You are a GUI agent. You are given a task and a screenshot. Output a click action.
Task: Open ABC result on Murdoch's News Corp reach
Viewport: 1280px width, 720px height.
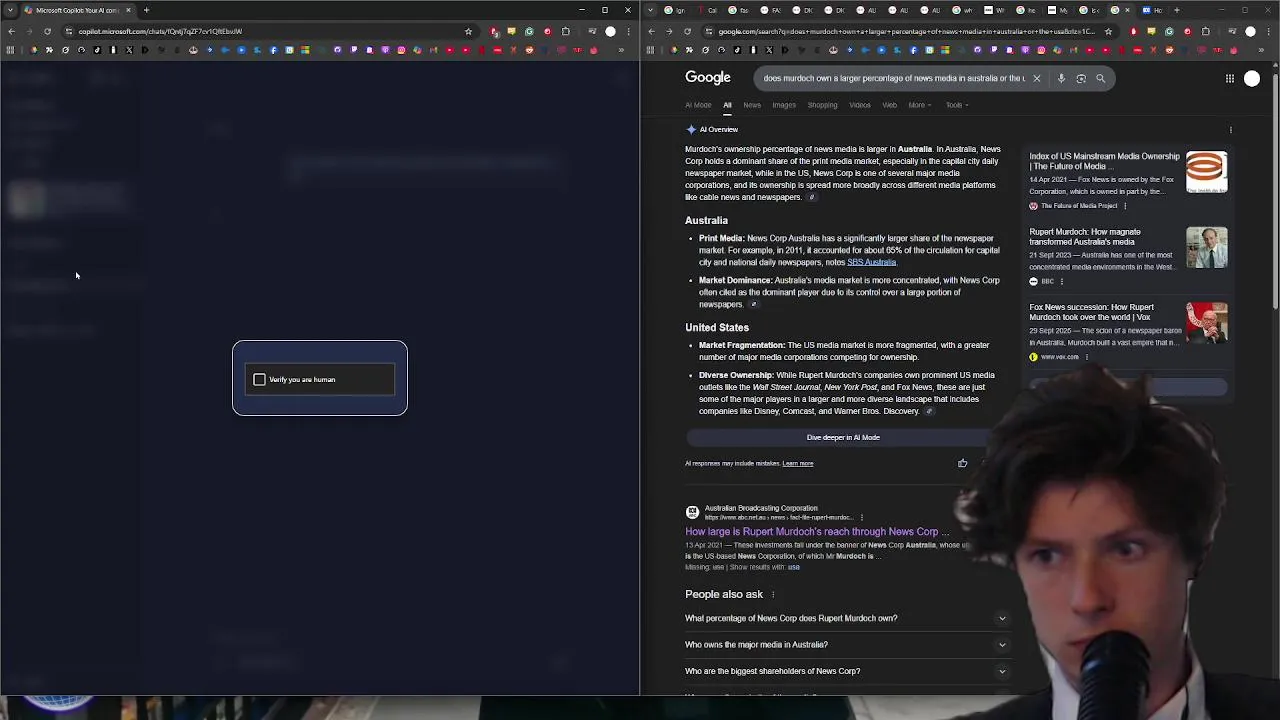pyautogui.click(x=817, y=532)
